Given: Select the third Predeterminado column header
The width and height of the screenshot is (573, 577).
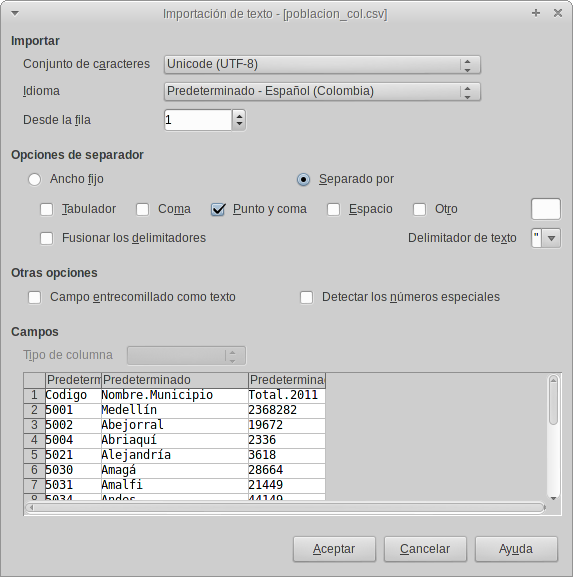Looking at the screenshot, I should tap(287, 380).
